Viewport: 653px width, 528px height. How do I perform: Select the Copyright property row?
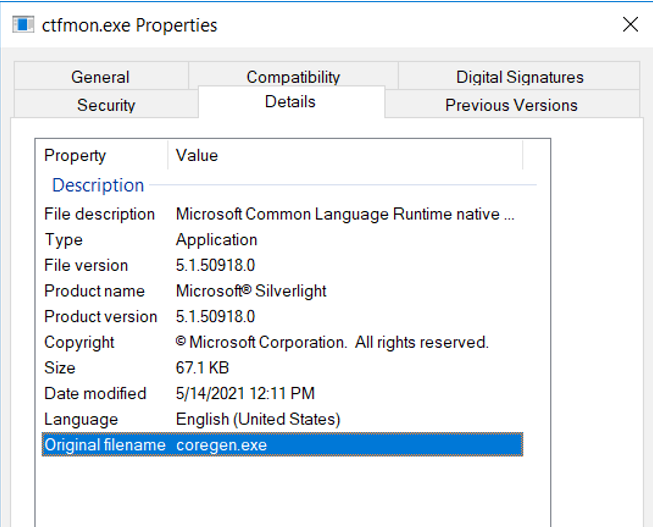point(79,343)
